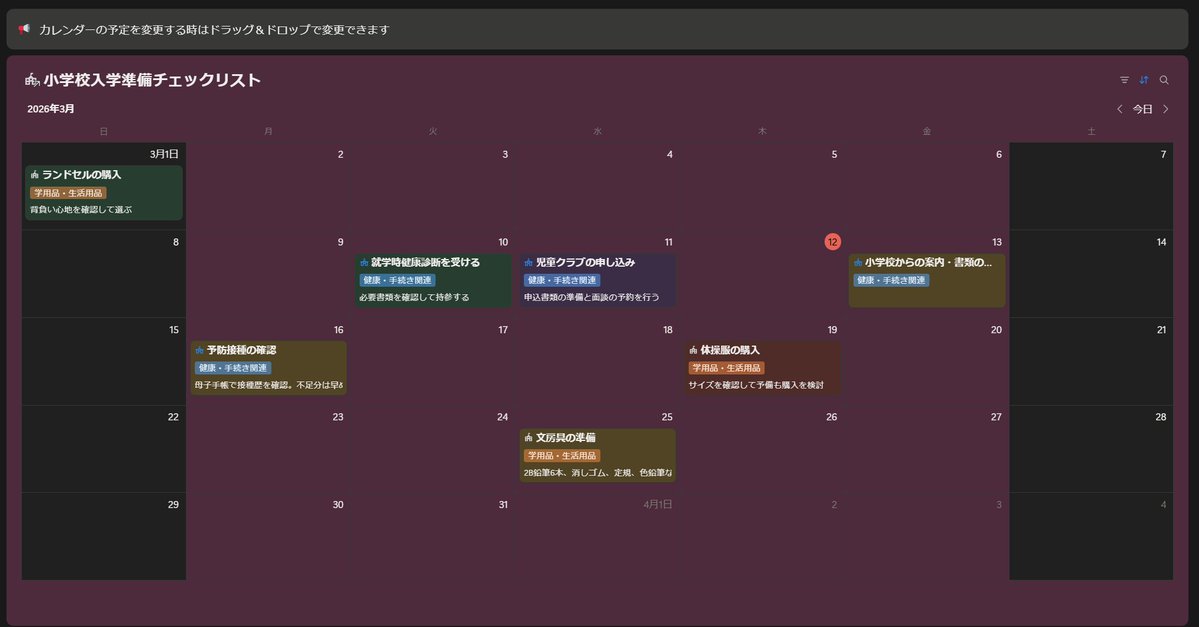Jump to 今日 button

pos(1142,109)
